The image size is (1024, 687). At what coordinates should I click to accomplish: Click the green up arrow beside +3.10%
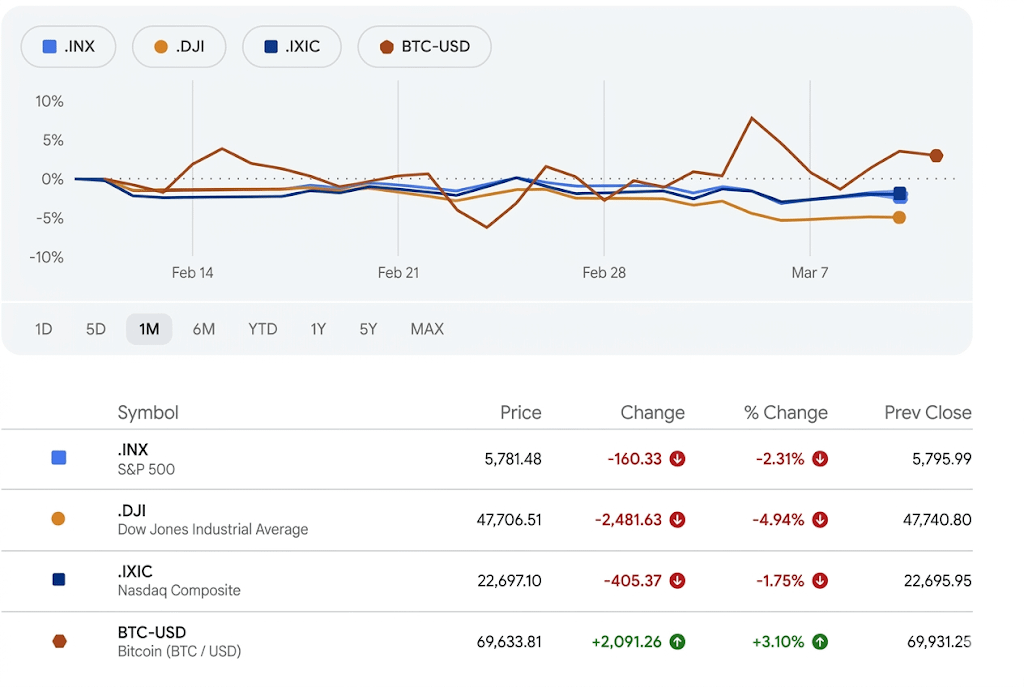tap(820, 642)
